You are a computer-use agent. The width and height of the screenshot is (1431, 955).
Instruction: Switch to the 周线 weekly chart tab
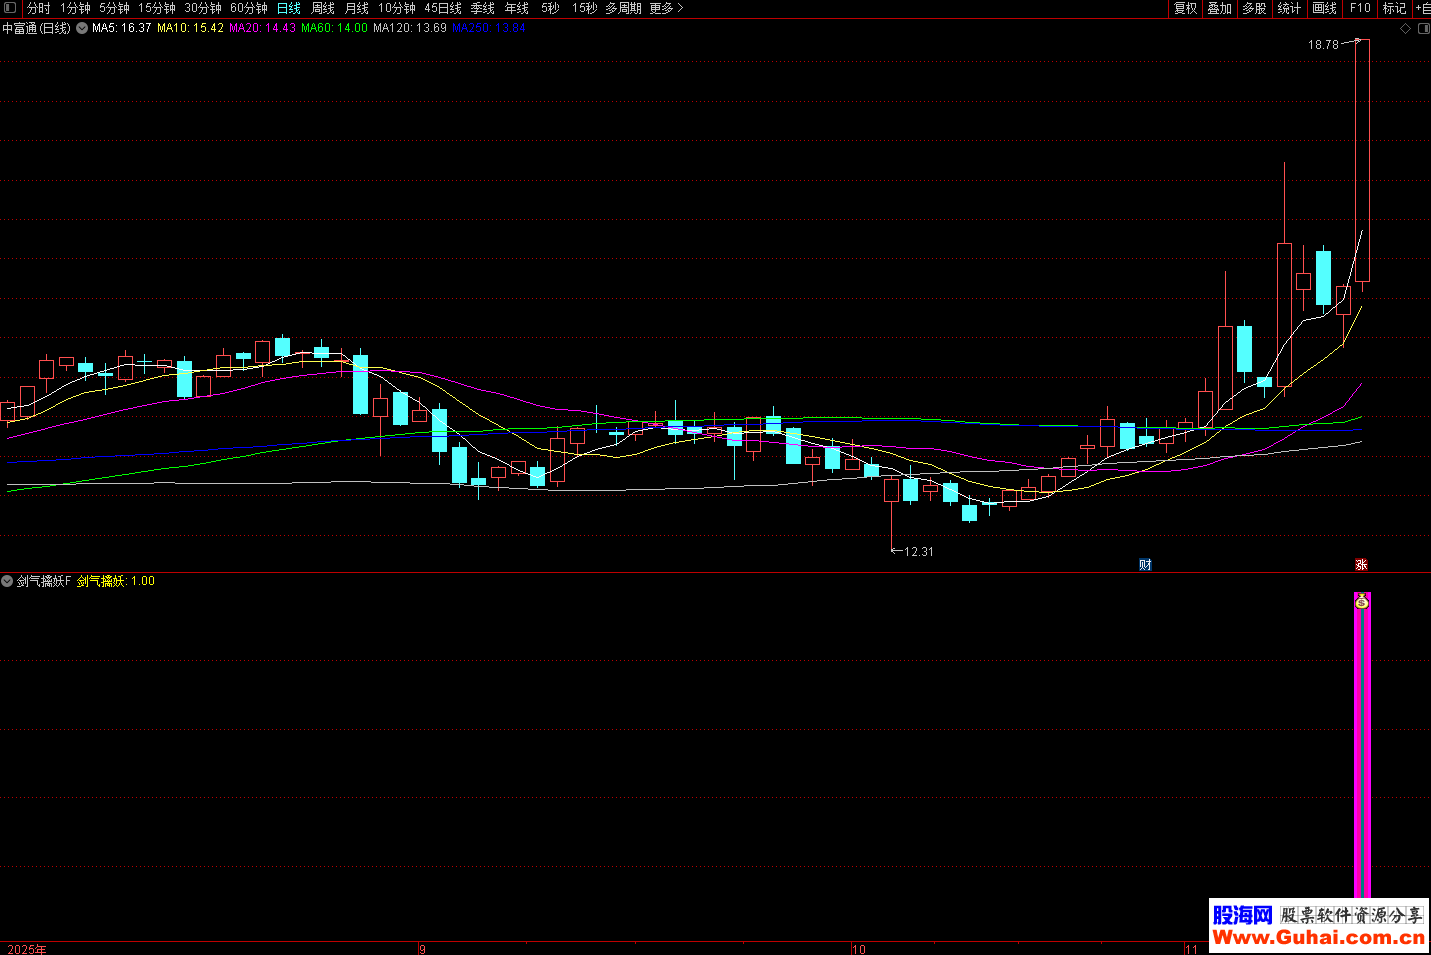tap(323, 8)
